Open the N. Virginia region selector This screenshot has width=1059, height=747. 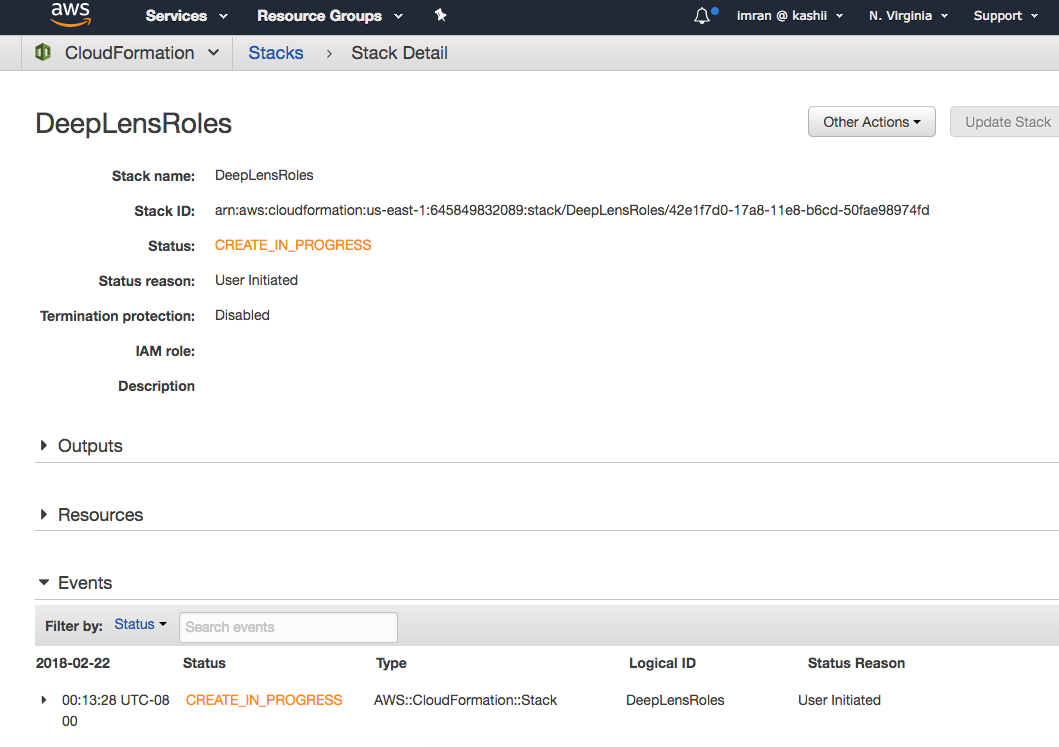[908, 16]
